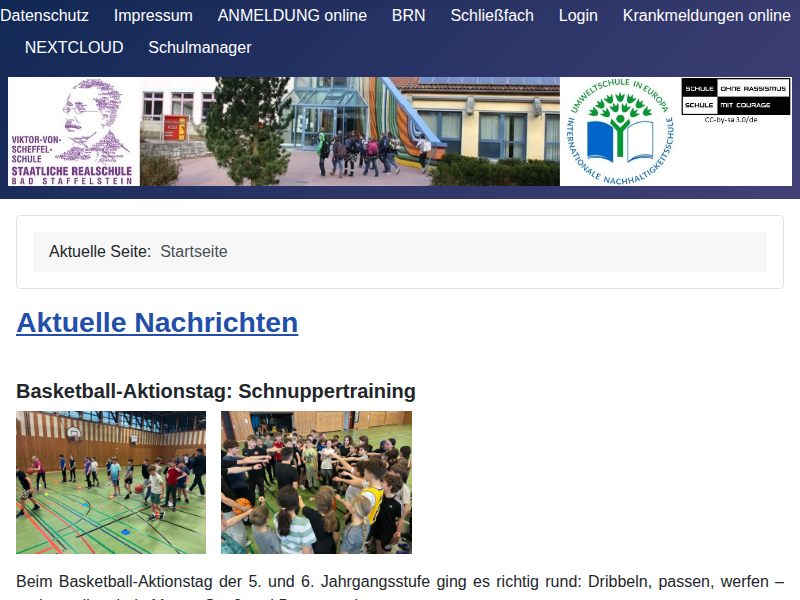Go to ANMELDUNG online

(x=292, y=15)
